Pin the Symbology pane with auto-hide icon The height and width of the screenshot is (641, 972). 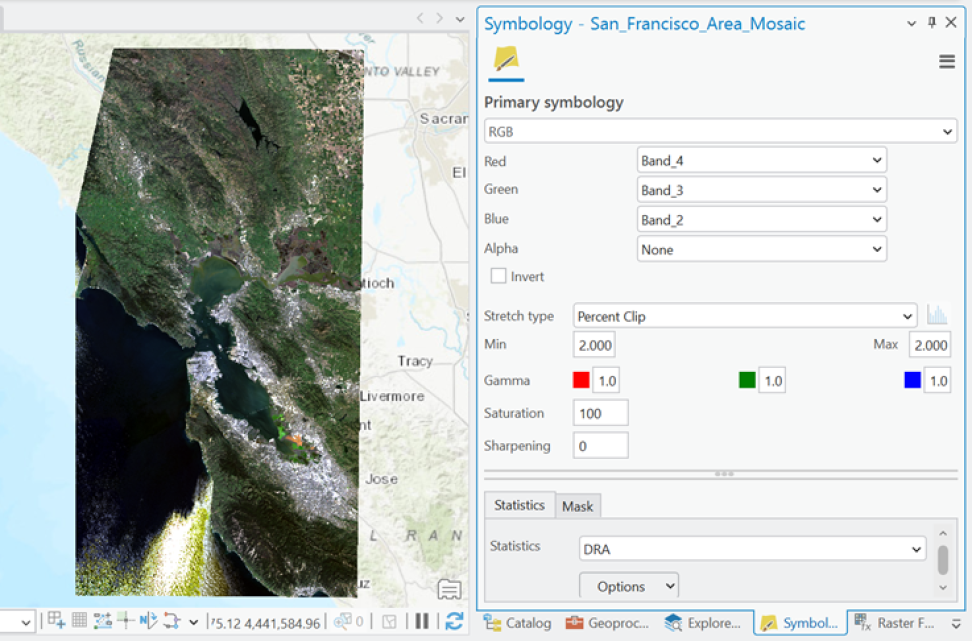(x=932, y=23)
